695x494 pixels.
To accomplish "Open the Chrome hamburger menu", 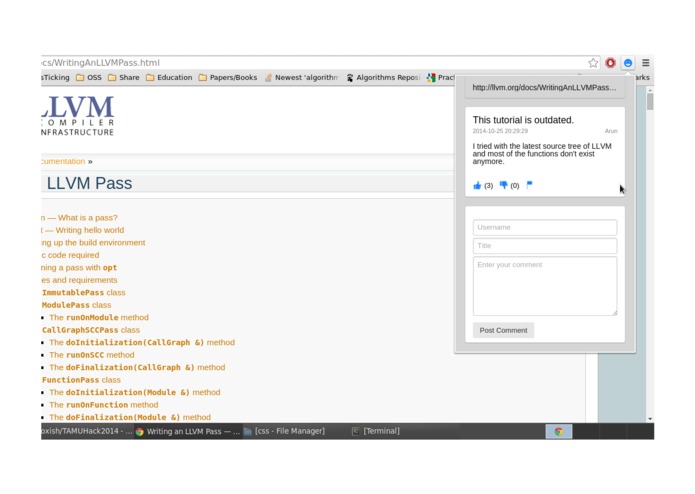I will click(646, 63).
